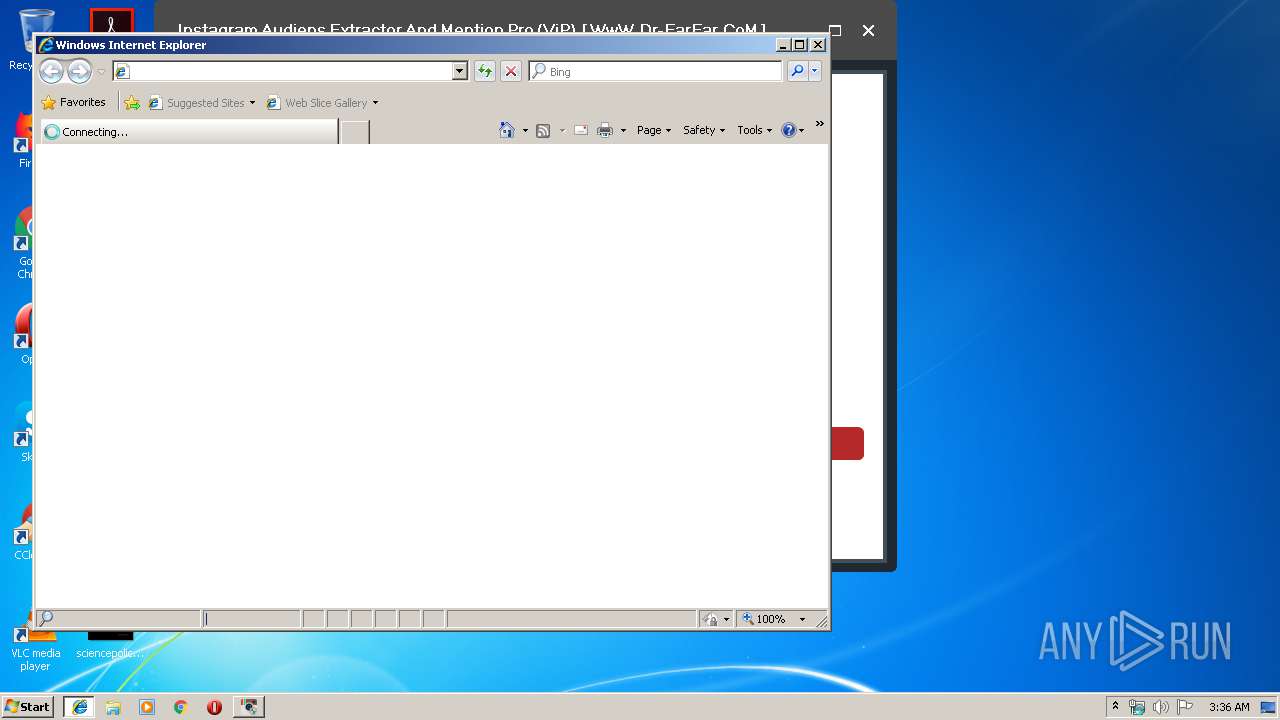Click the Back navigation arrow in Internet Explorer
Screen dimensions: 1280x720
coord(51,71)
